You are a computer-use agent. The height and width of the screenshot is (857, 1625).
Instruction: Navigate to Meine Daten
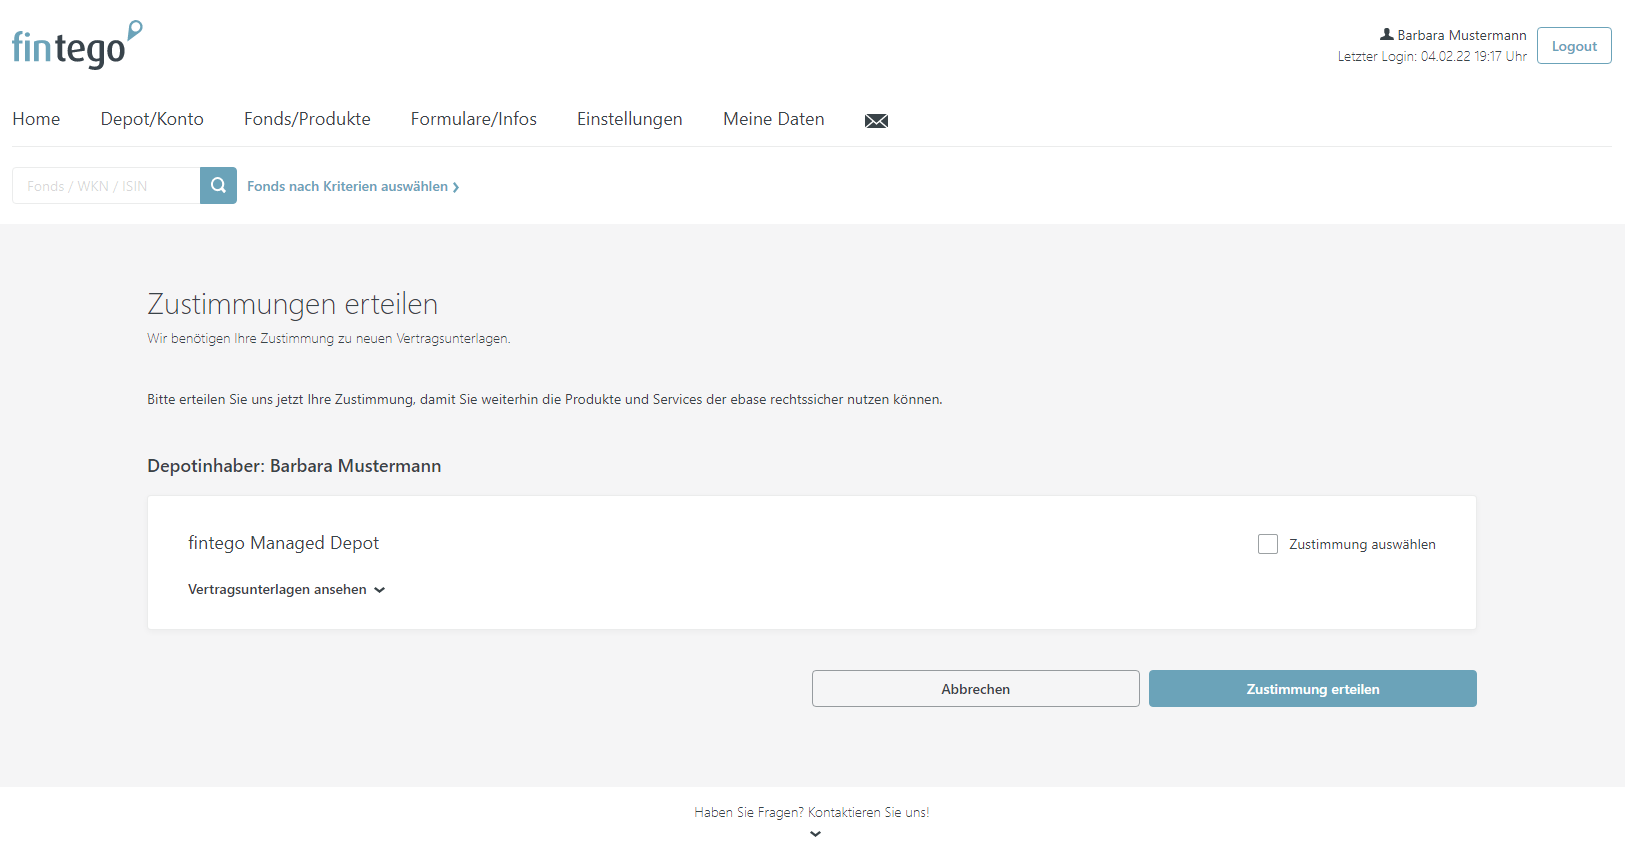773,119
